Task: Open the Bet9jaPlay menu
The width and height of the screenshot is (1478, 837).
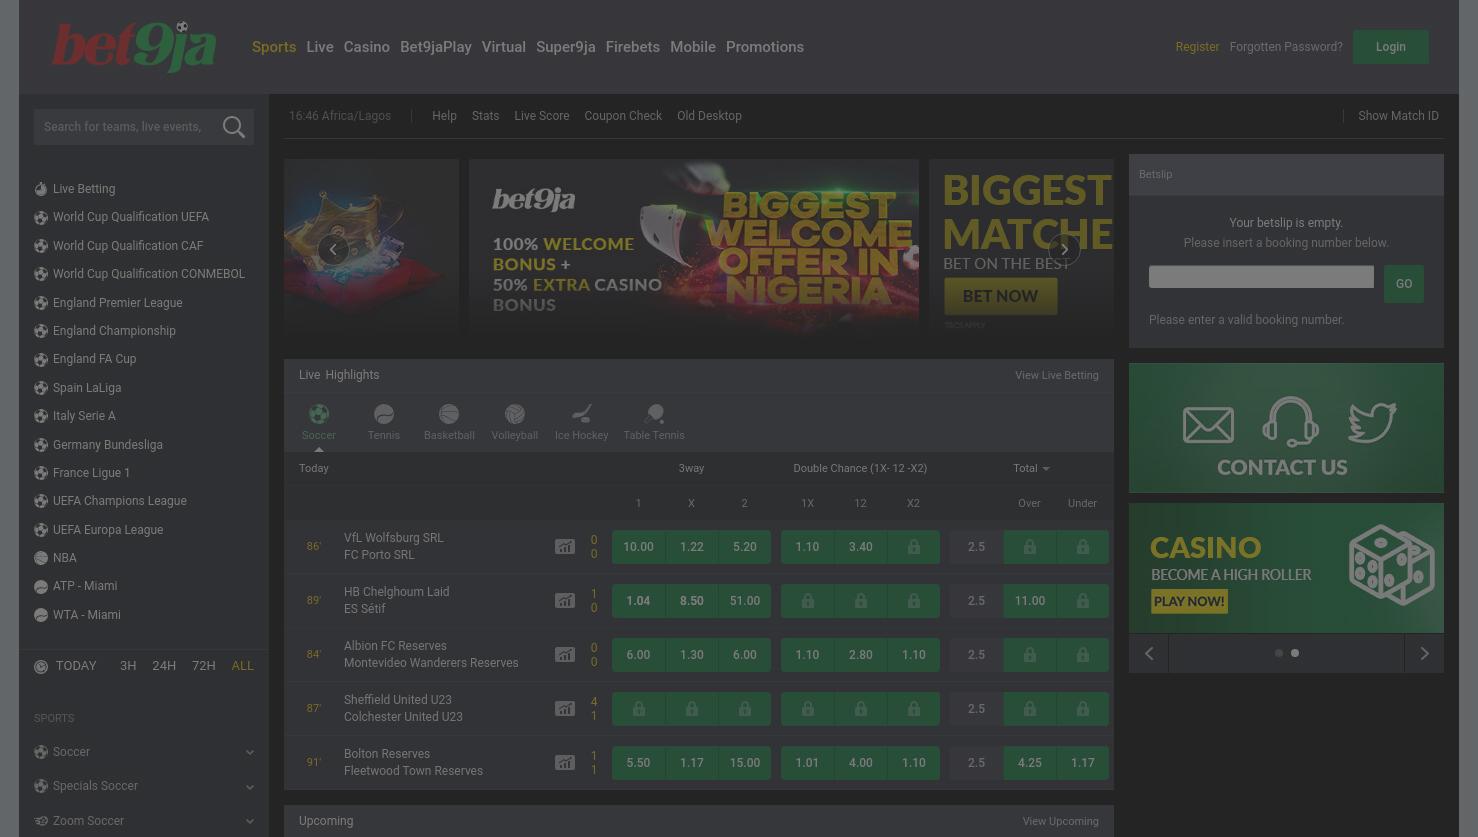Action: [x=436, y=47]
